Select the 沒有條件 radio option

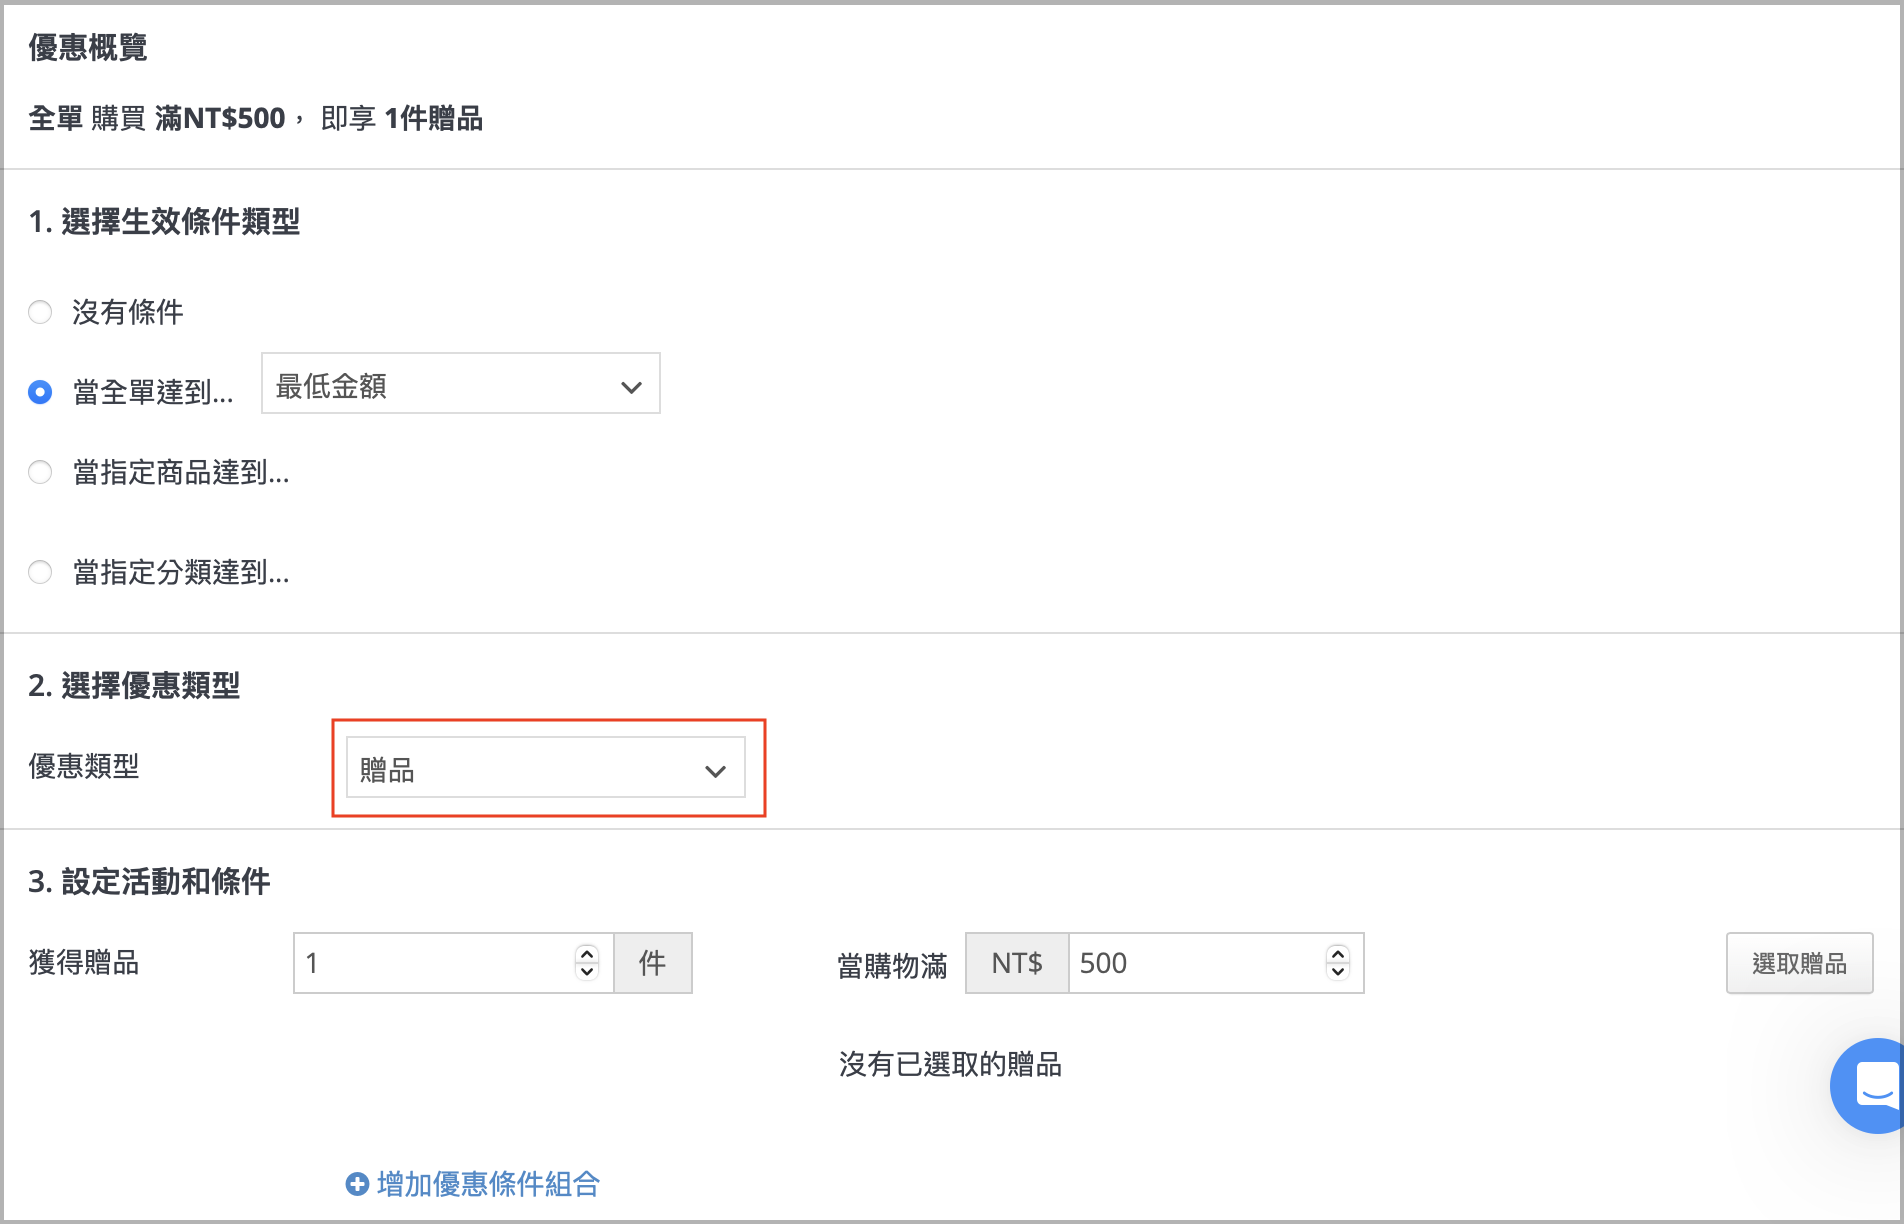[x=40, y=312]
